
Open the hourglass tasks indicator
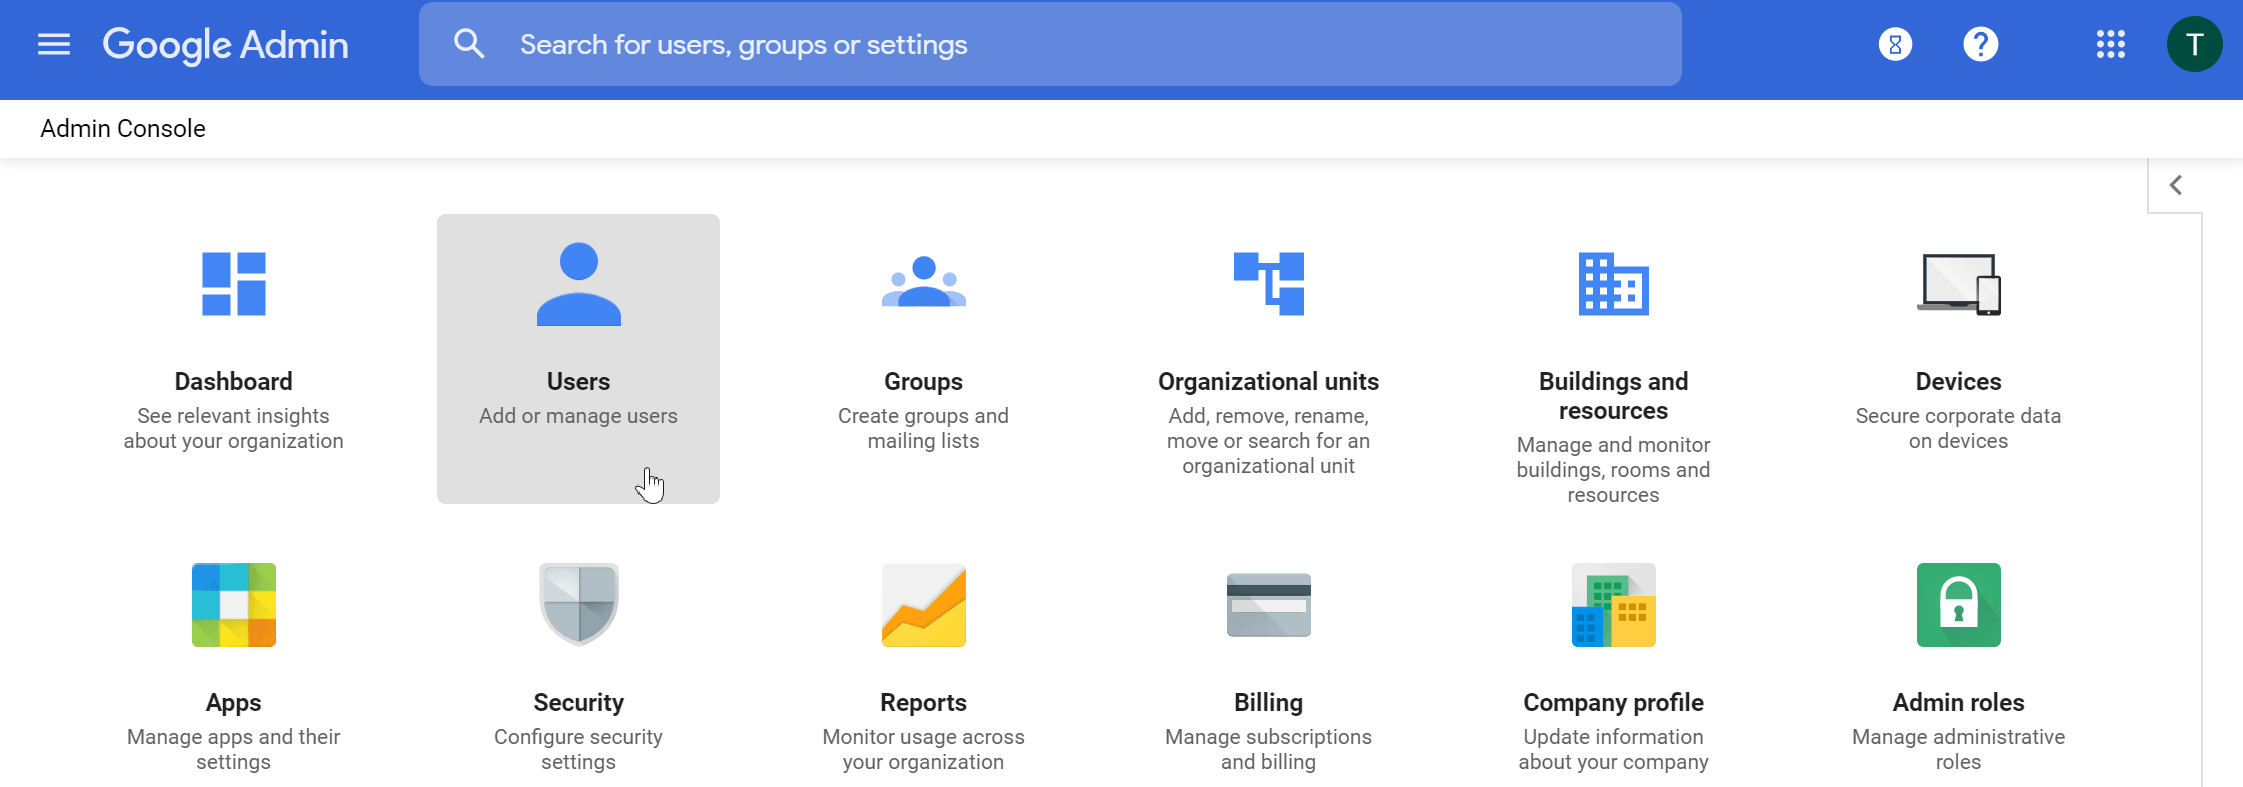[1895, 44]
